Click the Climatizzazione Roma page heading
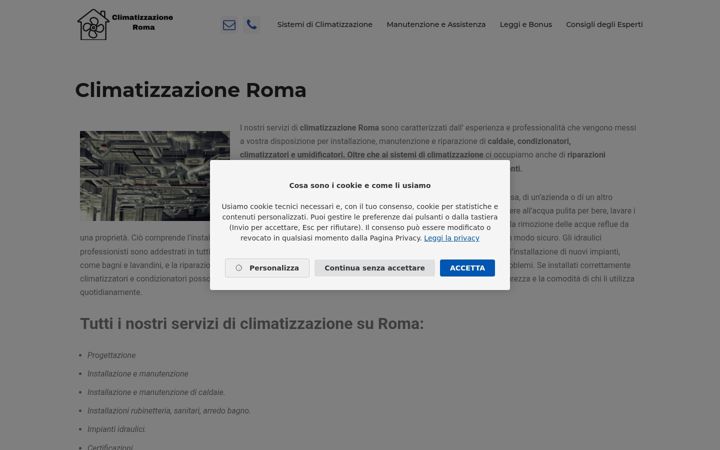This screenshot has height=450, width=720. point(191,90)
